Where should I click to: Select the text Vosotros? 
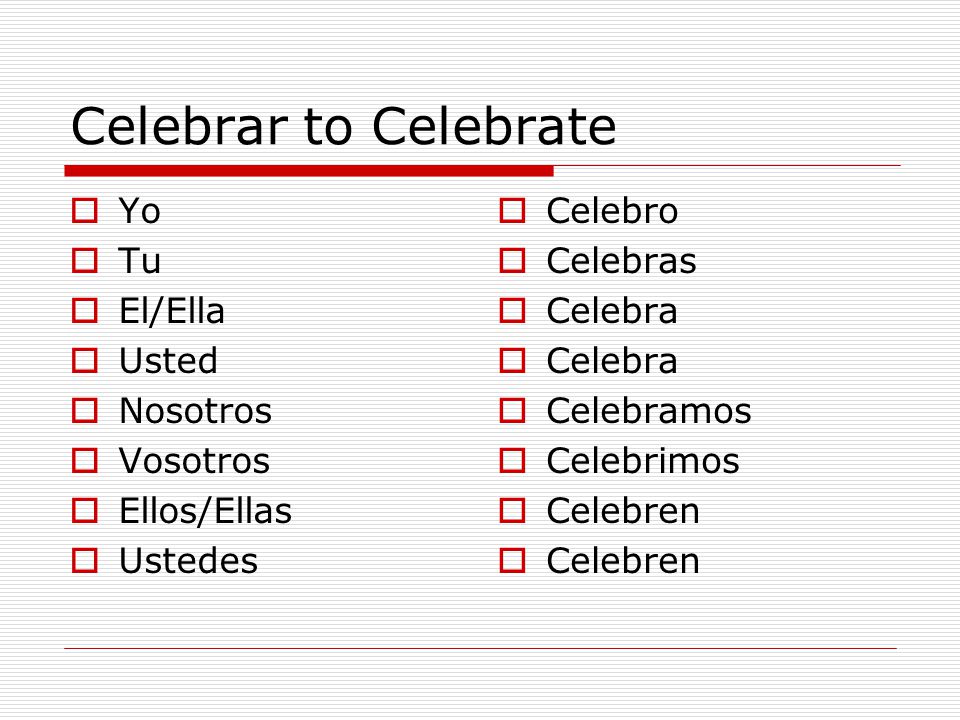pyautogui.click(x=194, y=460)
